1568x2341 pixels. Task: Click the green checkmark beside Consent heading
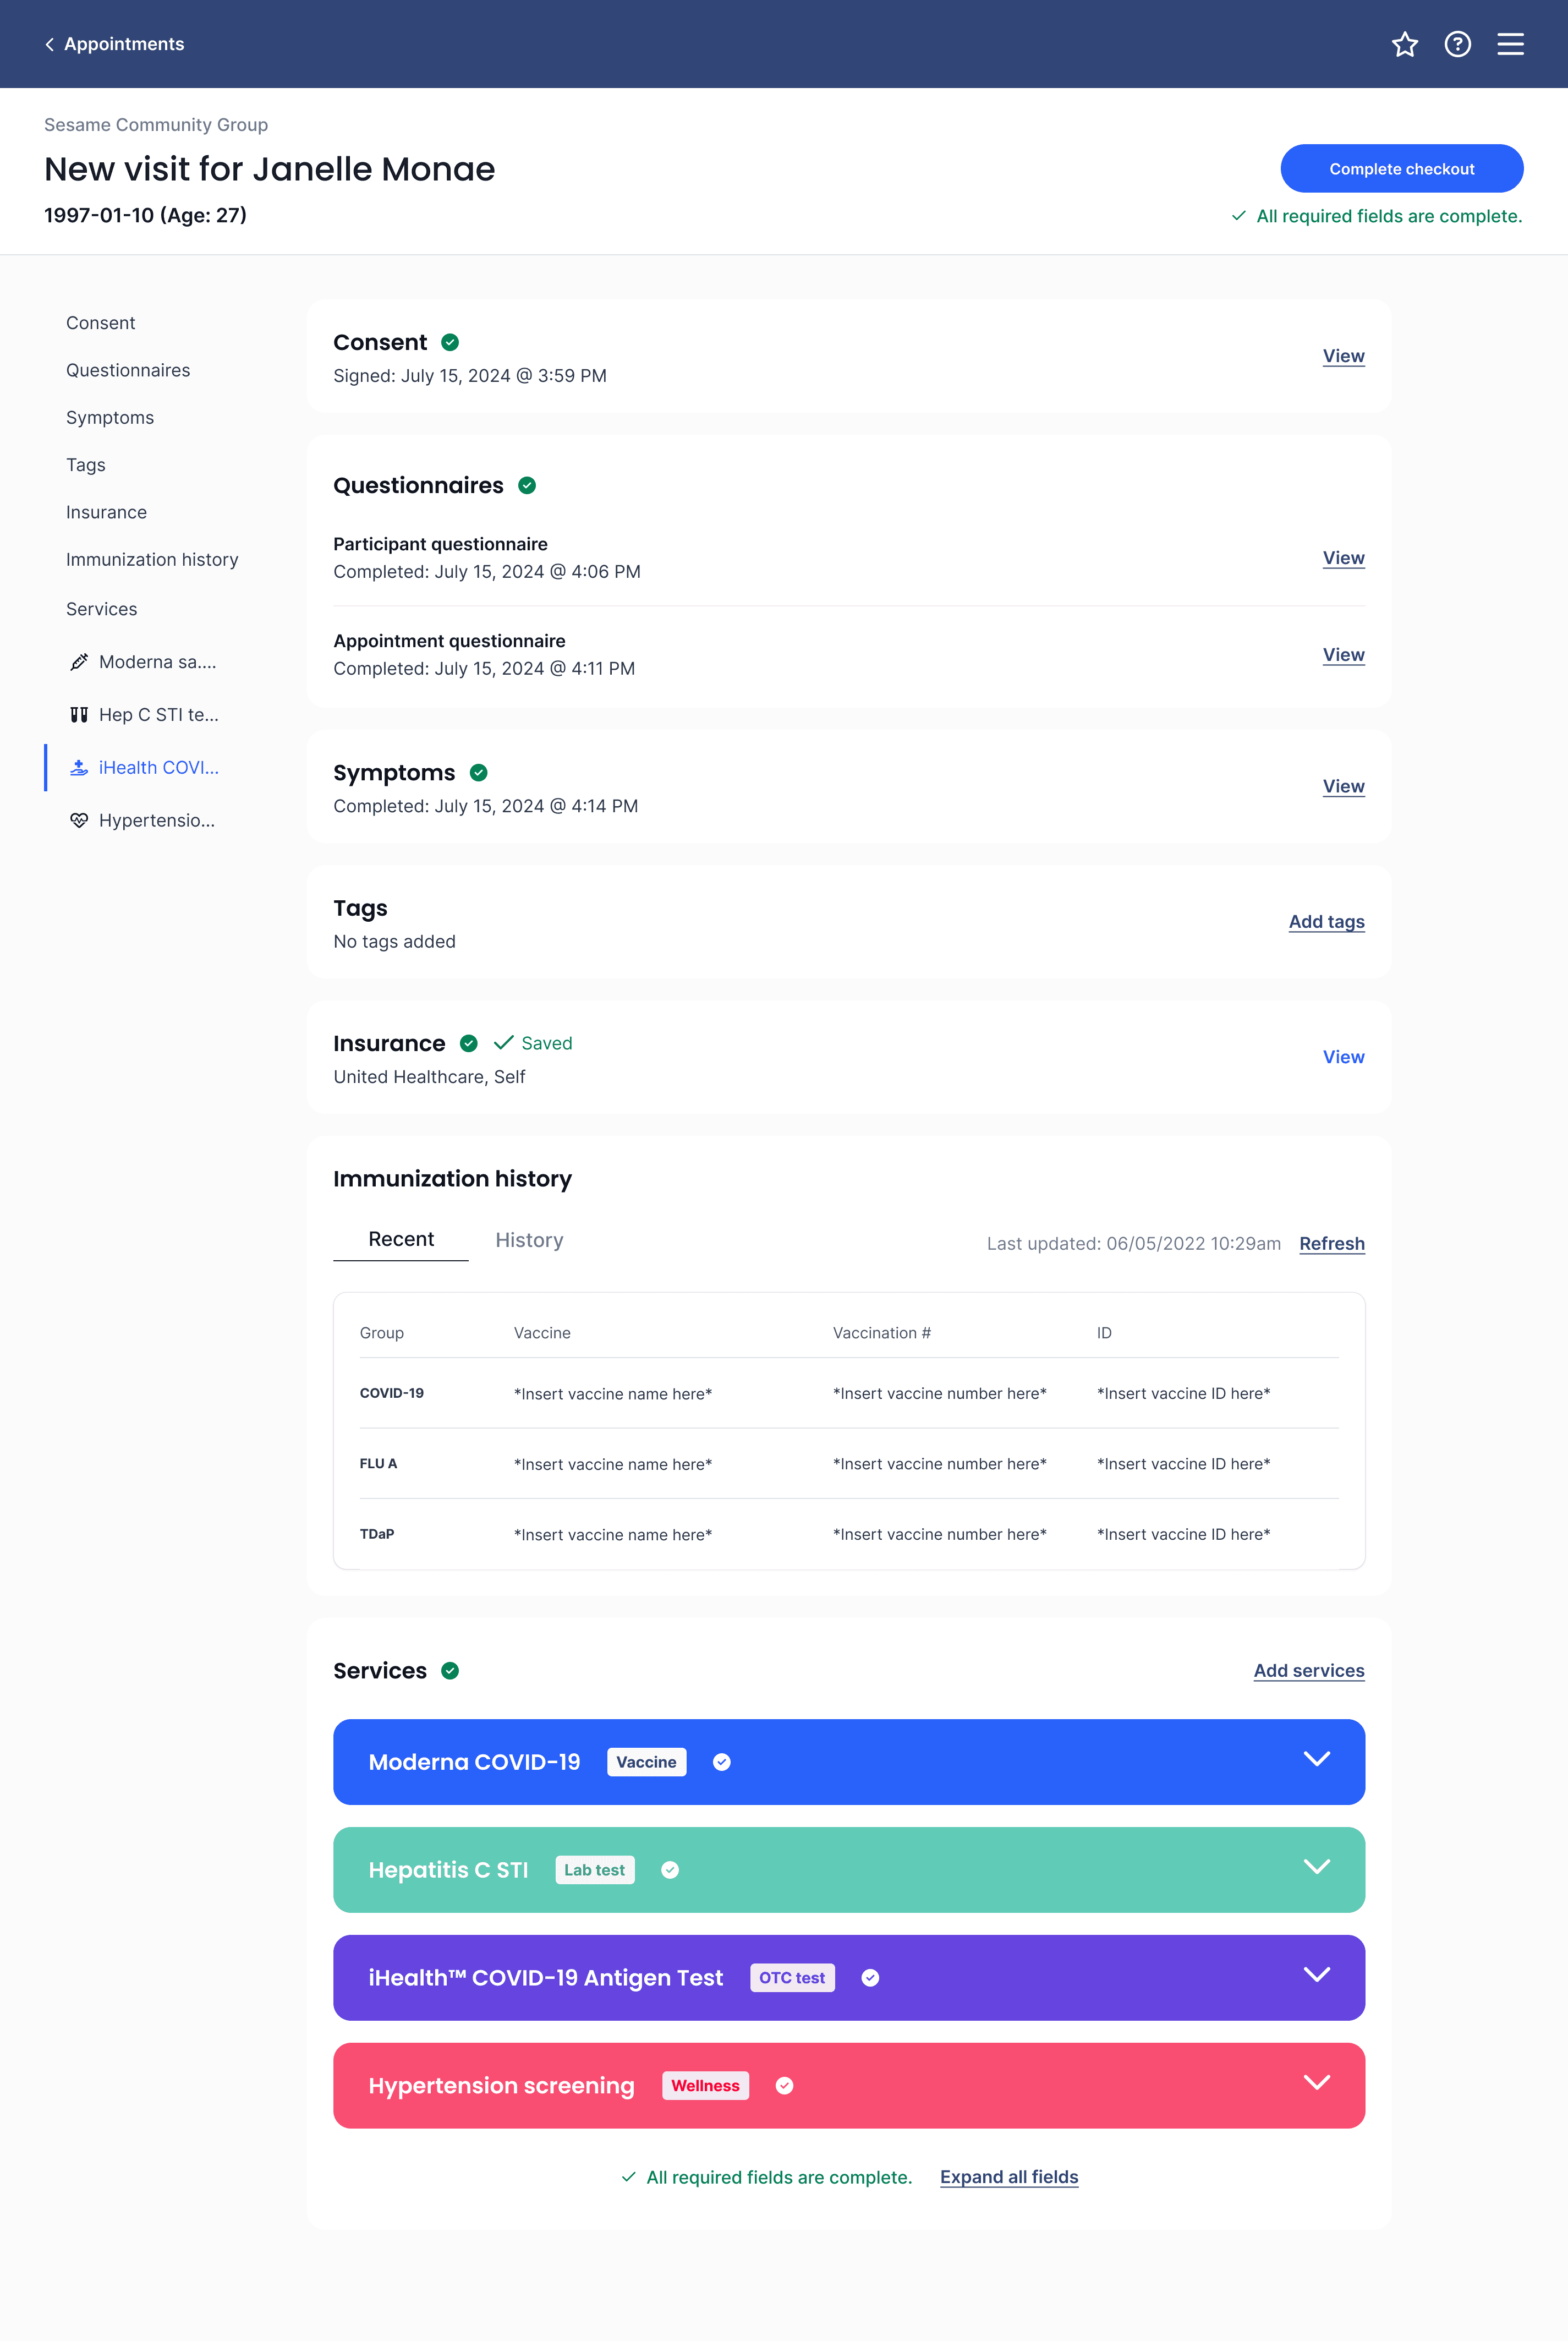[x=450, y=342]
